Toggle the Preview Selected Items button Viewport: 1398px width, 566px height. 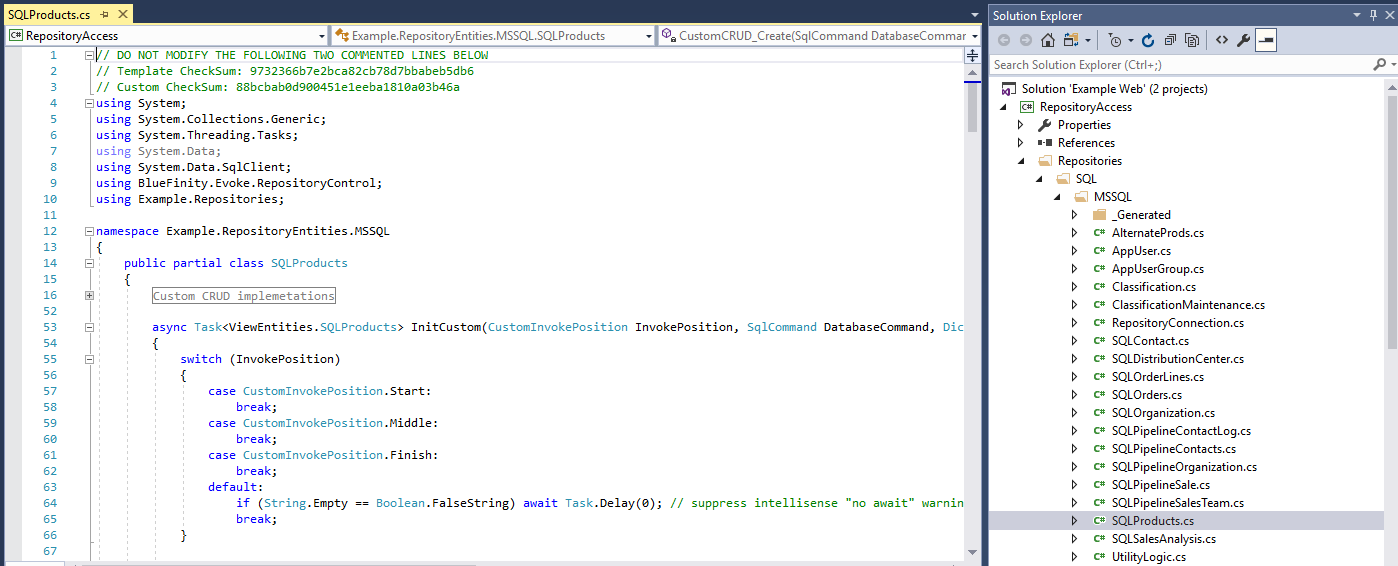pos(1266,40)
